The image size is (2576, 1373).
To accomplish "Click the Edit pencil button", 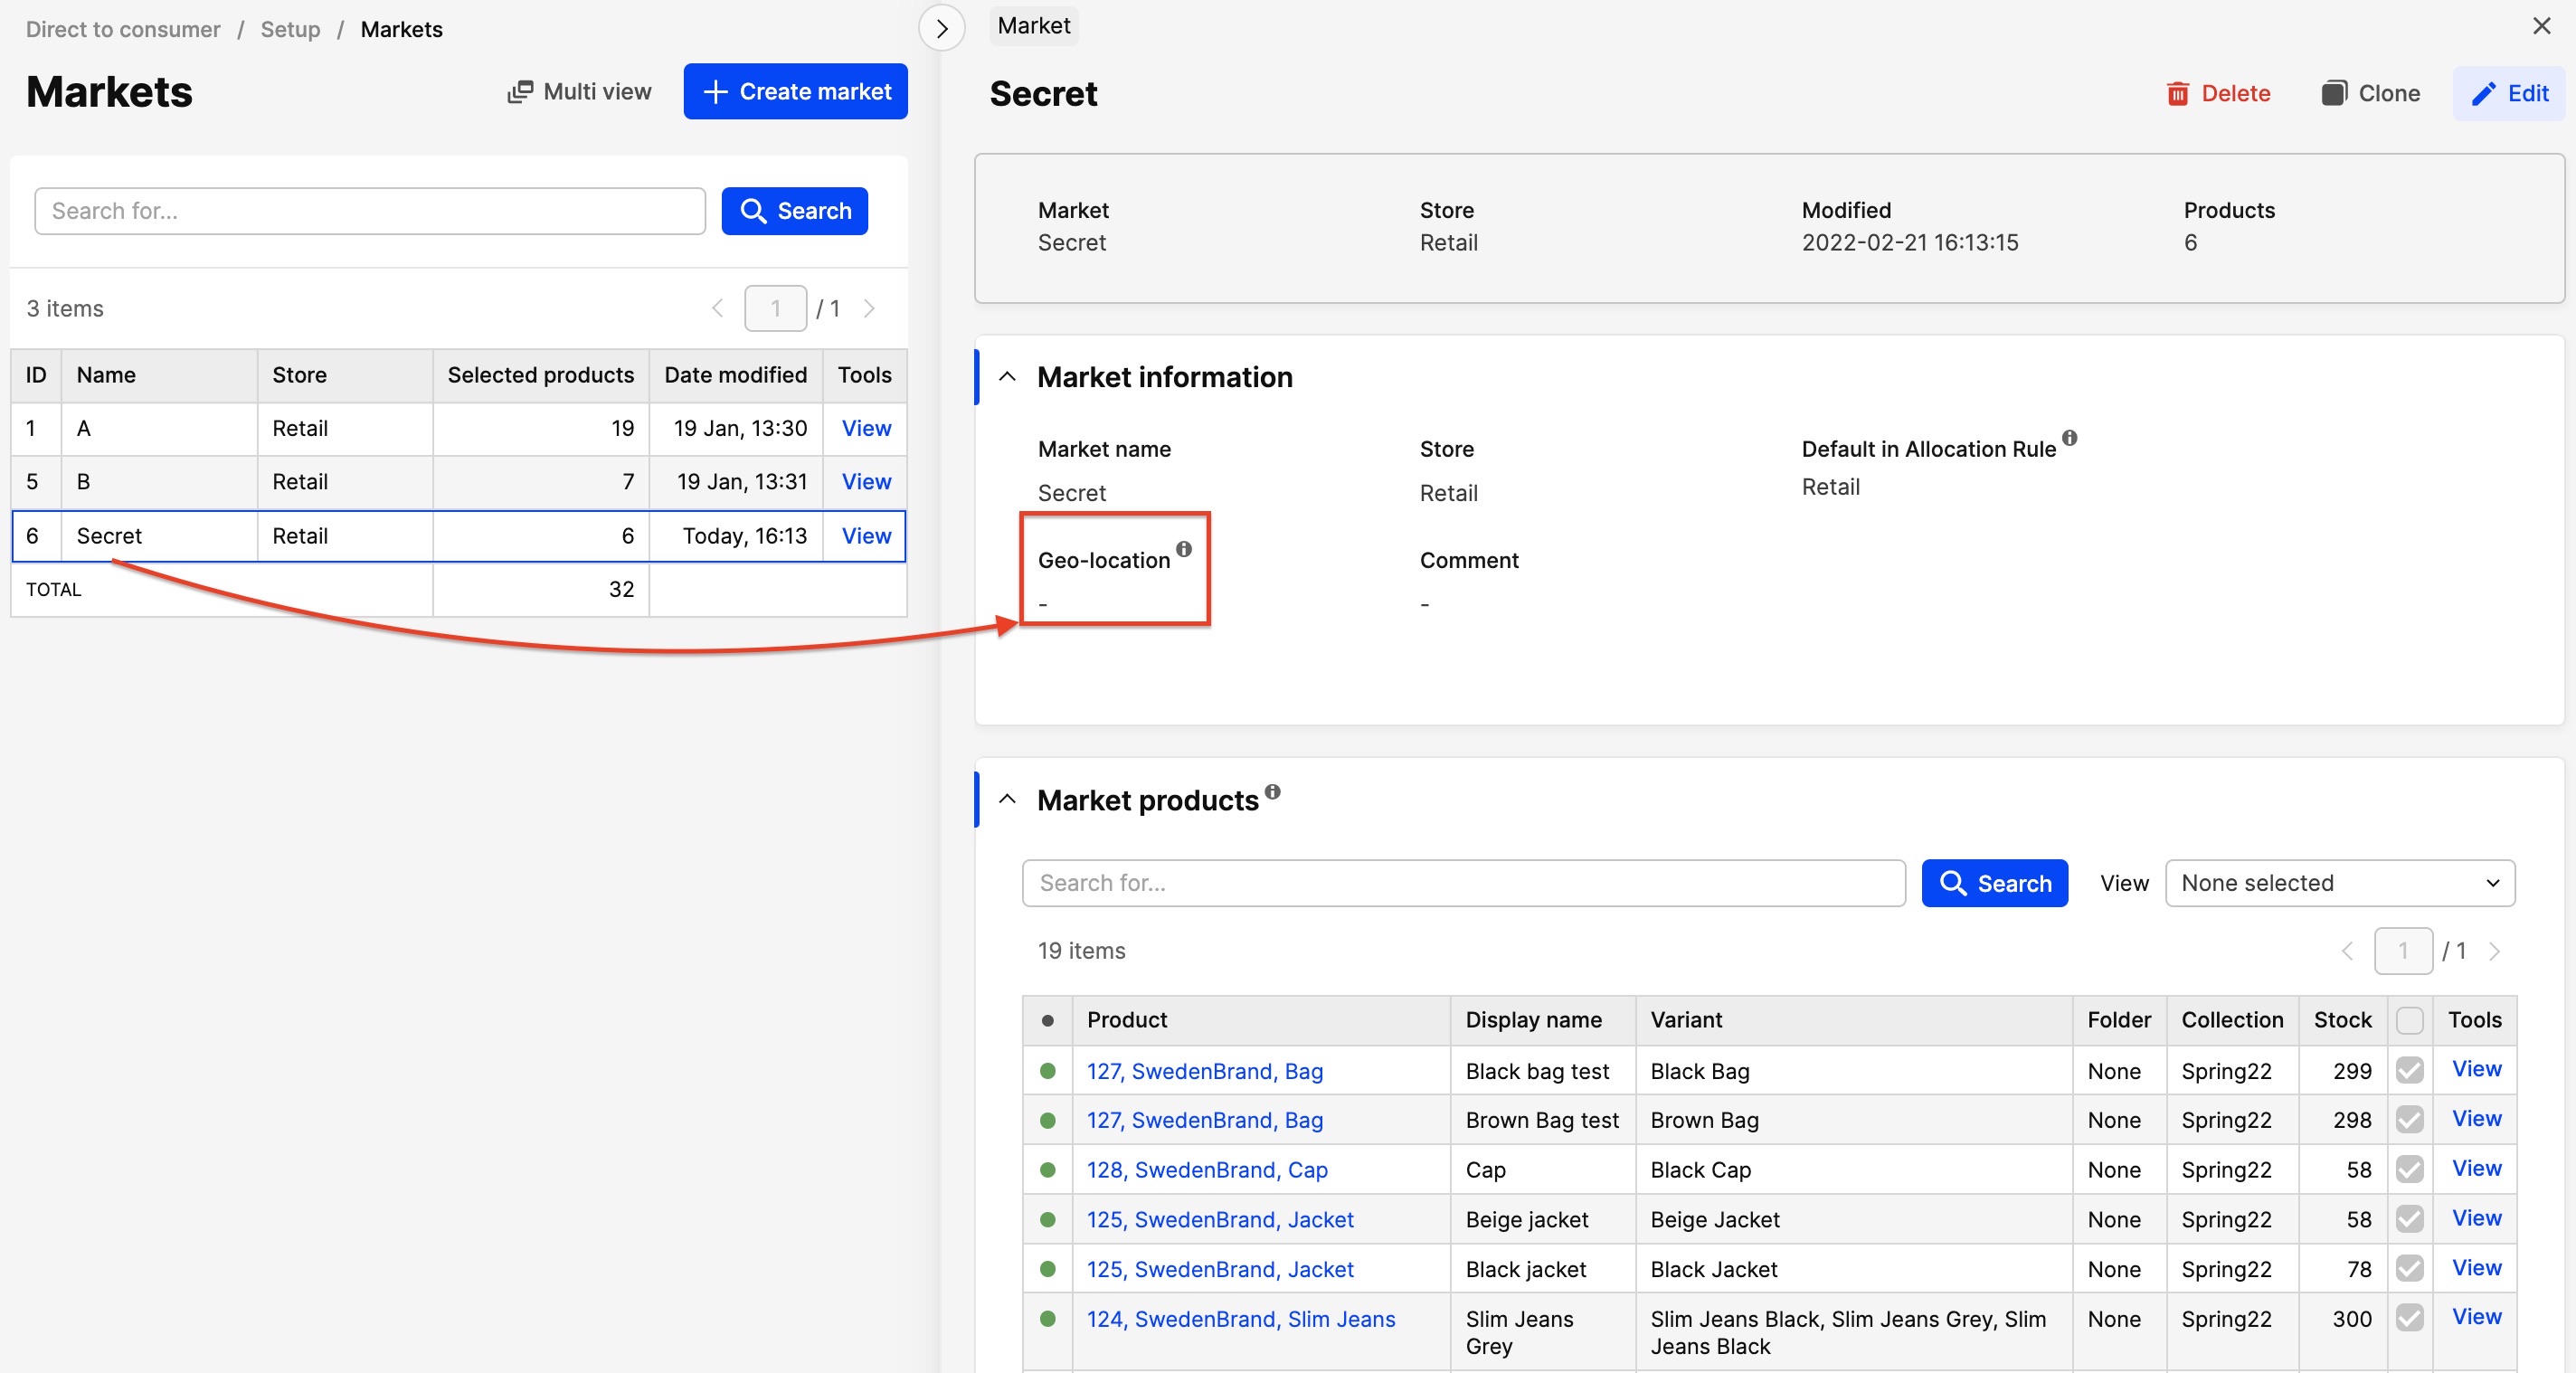I will (x=2509, y=93).
